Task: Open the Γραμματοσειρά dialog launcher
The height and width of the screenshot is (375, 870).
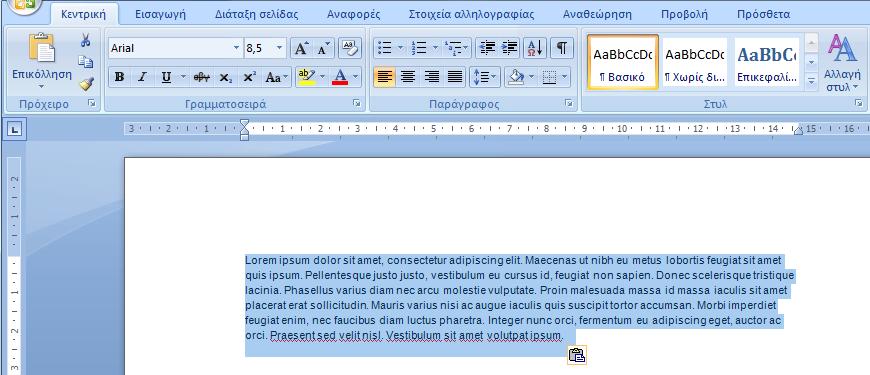Action: 356,103
